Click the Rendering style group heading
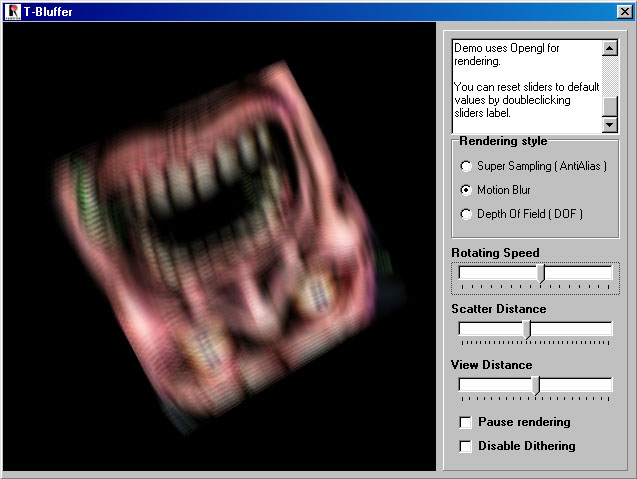Image resolution: width=637 pixels, height=479 pixels. [x=503, y=141]
